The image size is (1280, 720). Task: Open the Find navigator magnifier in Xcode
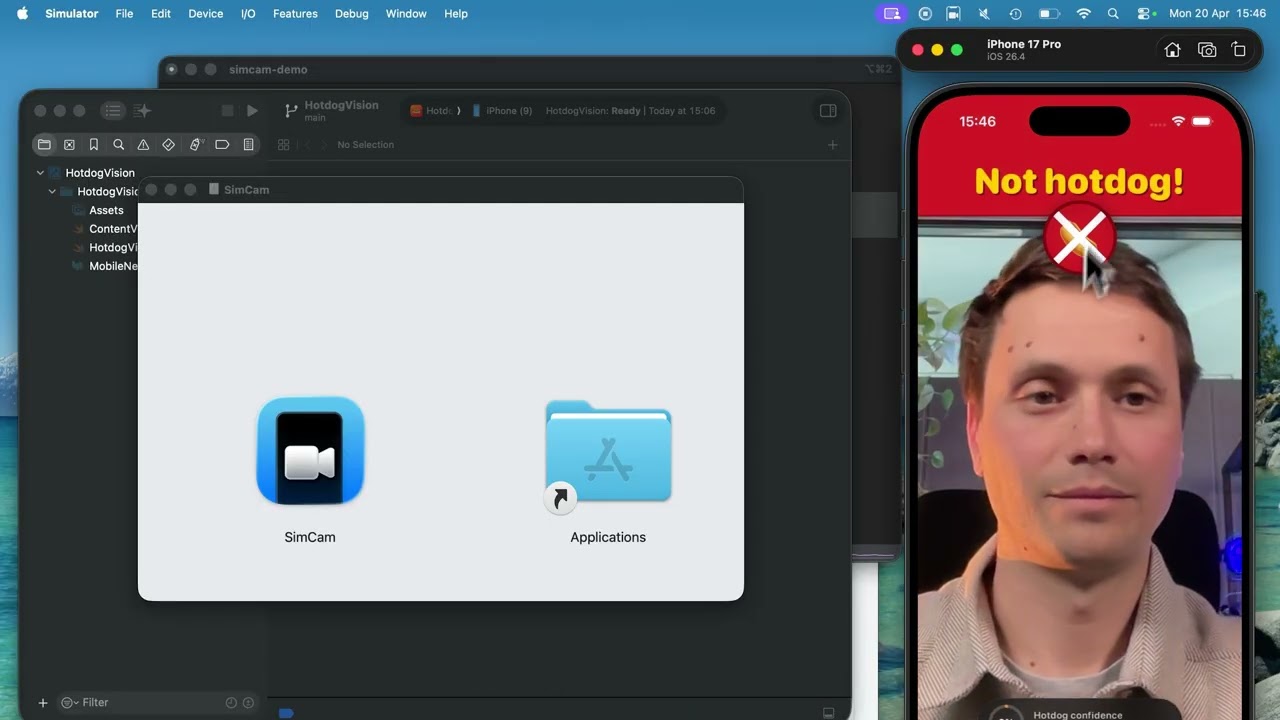tap(119, 145)
